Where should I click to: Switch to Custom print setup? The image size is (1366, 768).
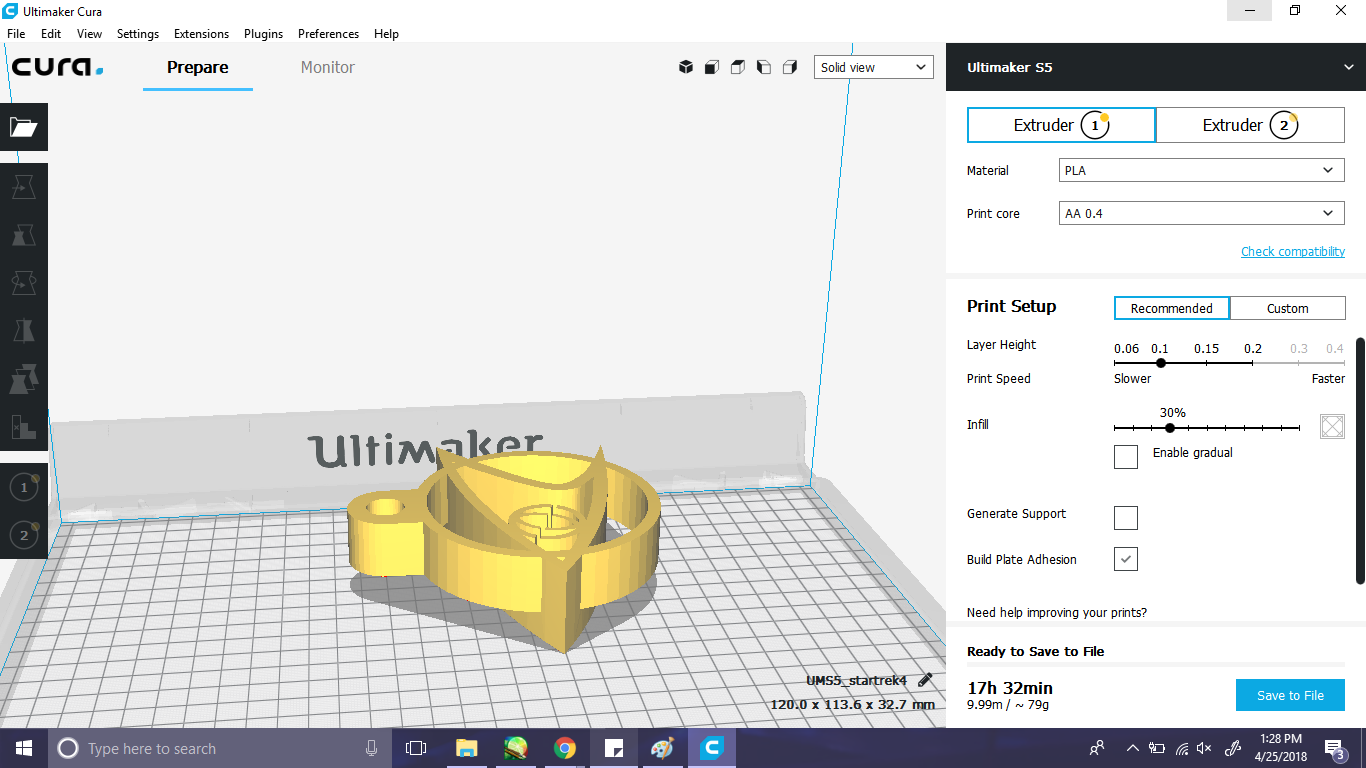click(x=1288, y=308)
